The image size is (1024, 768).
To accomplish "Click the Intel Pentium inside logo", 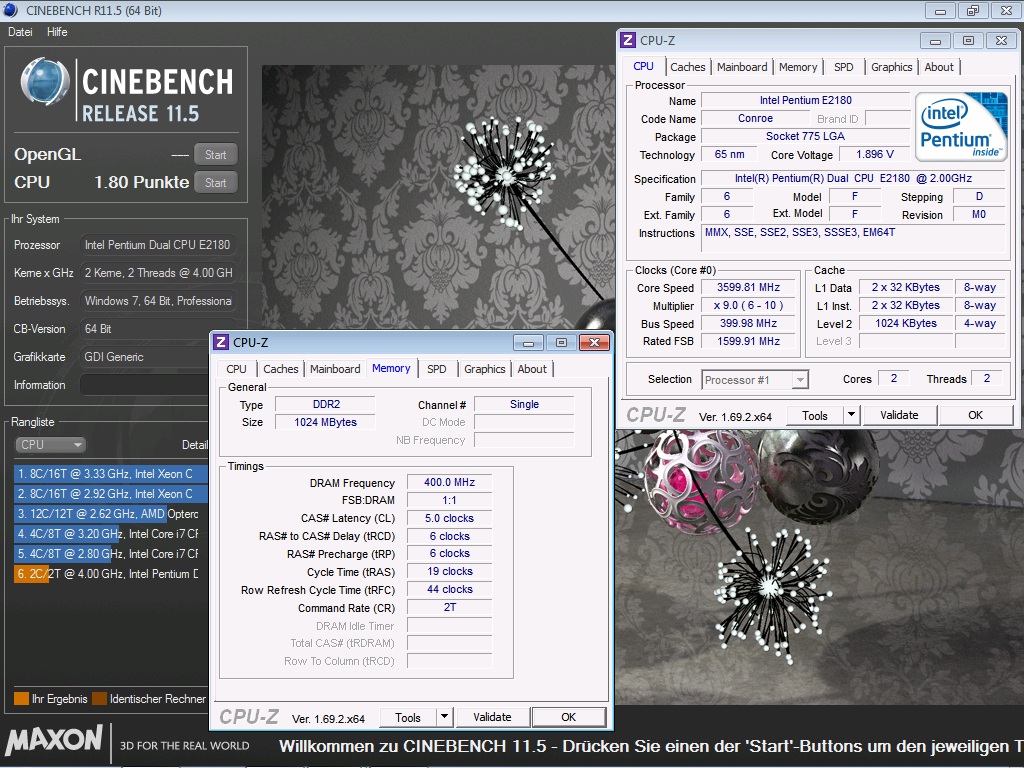I will tap(961, 127).
